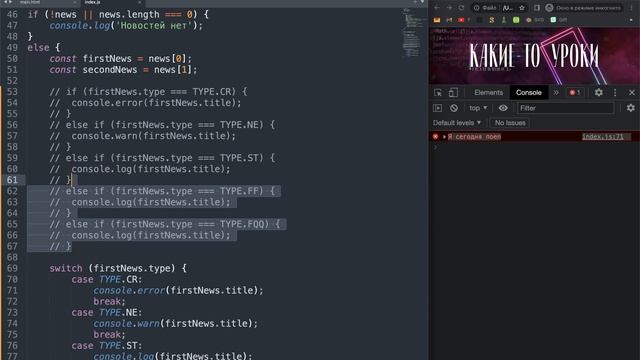Screen dimensions: 640x360
Task: Toggle the device toolbar in DevTools
Action: pos(453,93)
